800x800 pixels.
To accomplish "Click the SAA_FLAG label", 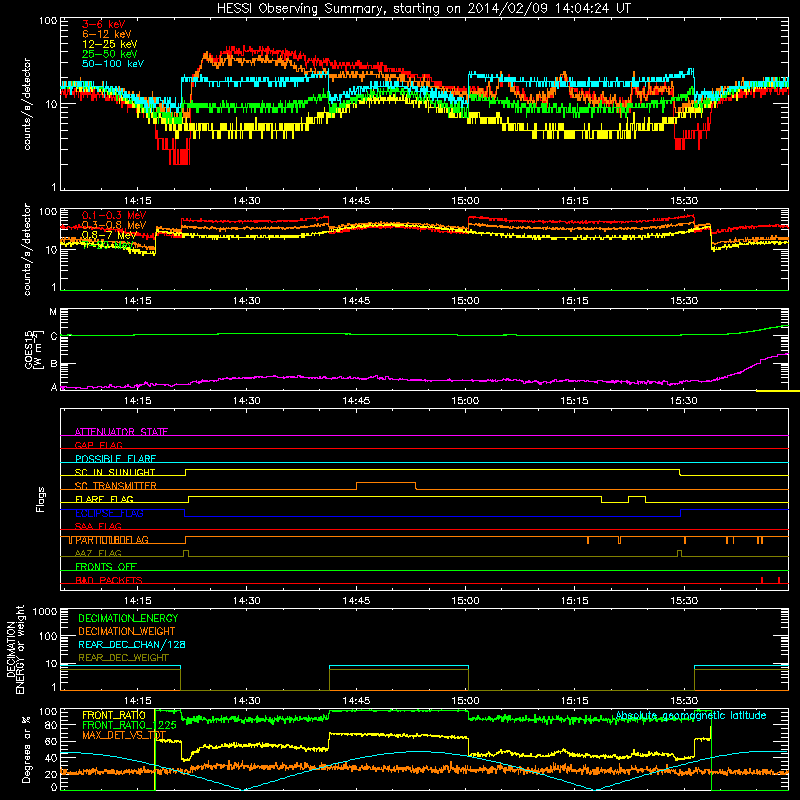I will [x=98, y=526].
